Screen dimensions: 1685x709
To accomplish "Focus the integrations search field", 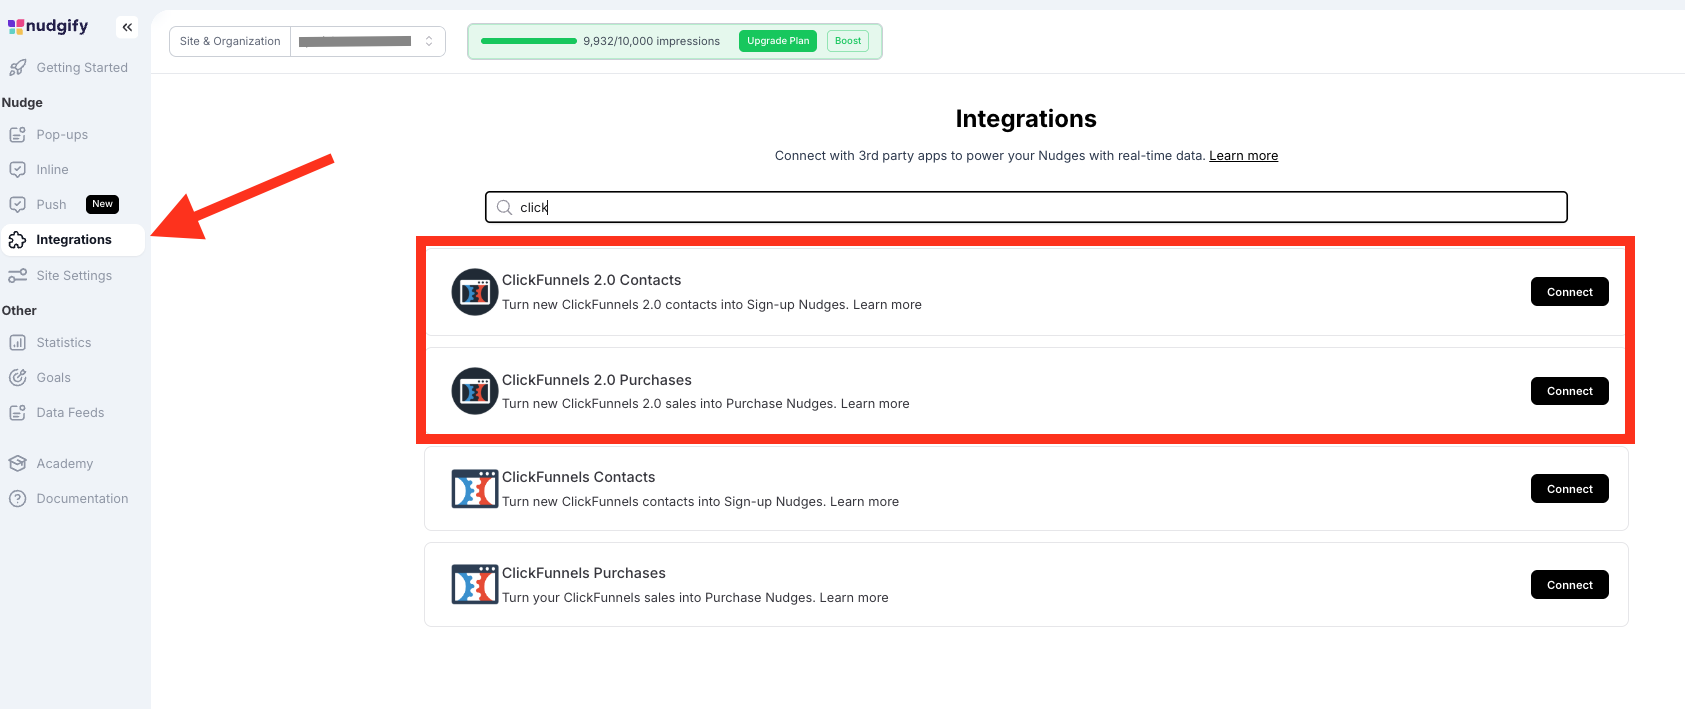I will pyautogui.click(x=1026, y=208).
